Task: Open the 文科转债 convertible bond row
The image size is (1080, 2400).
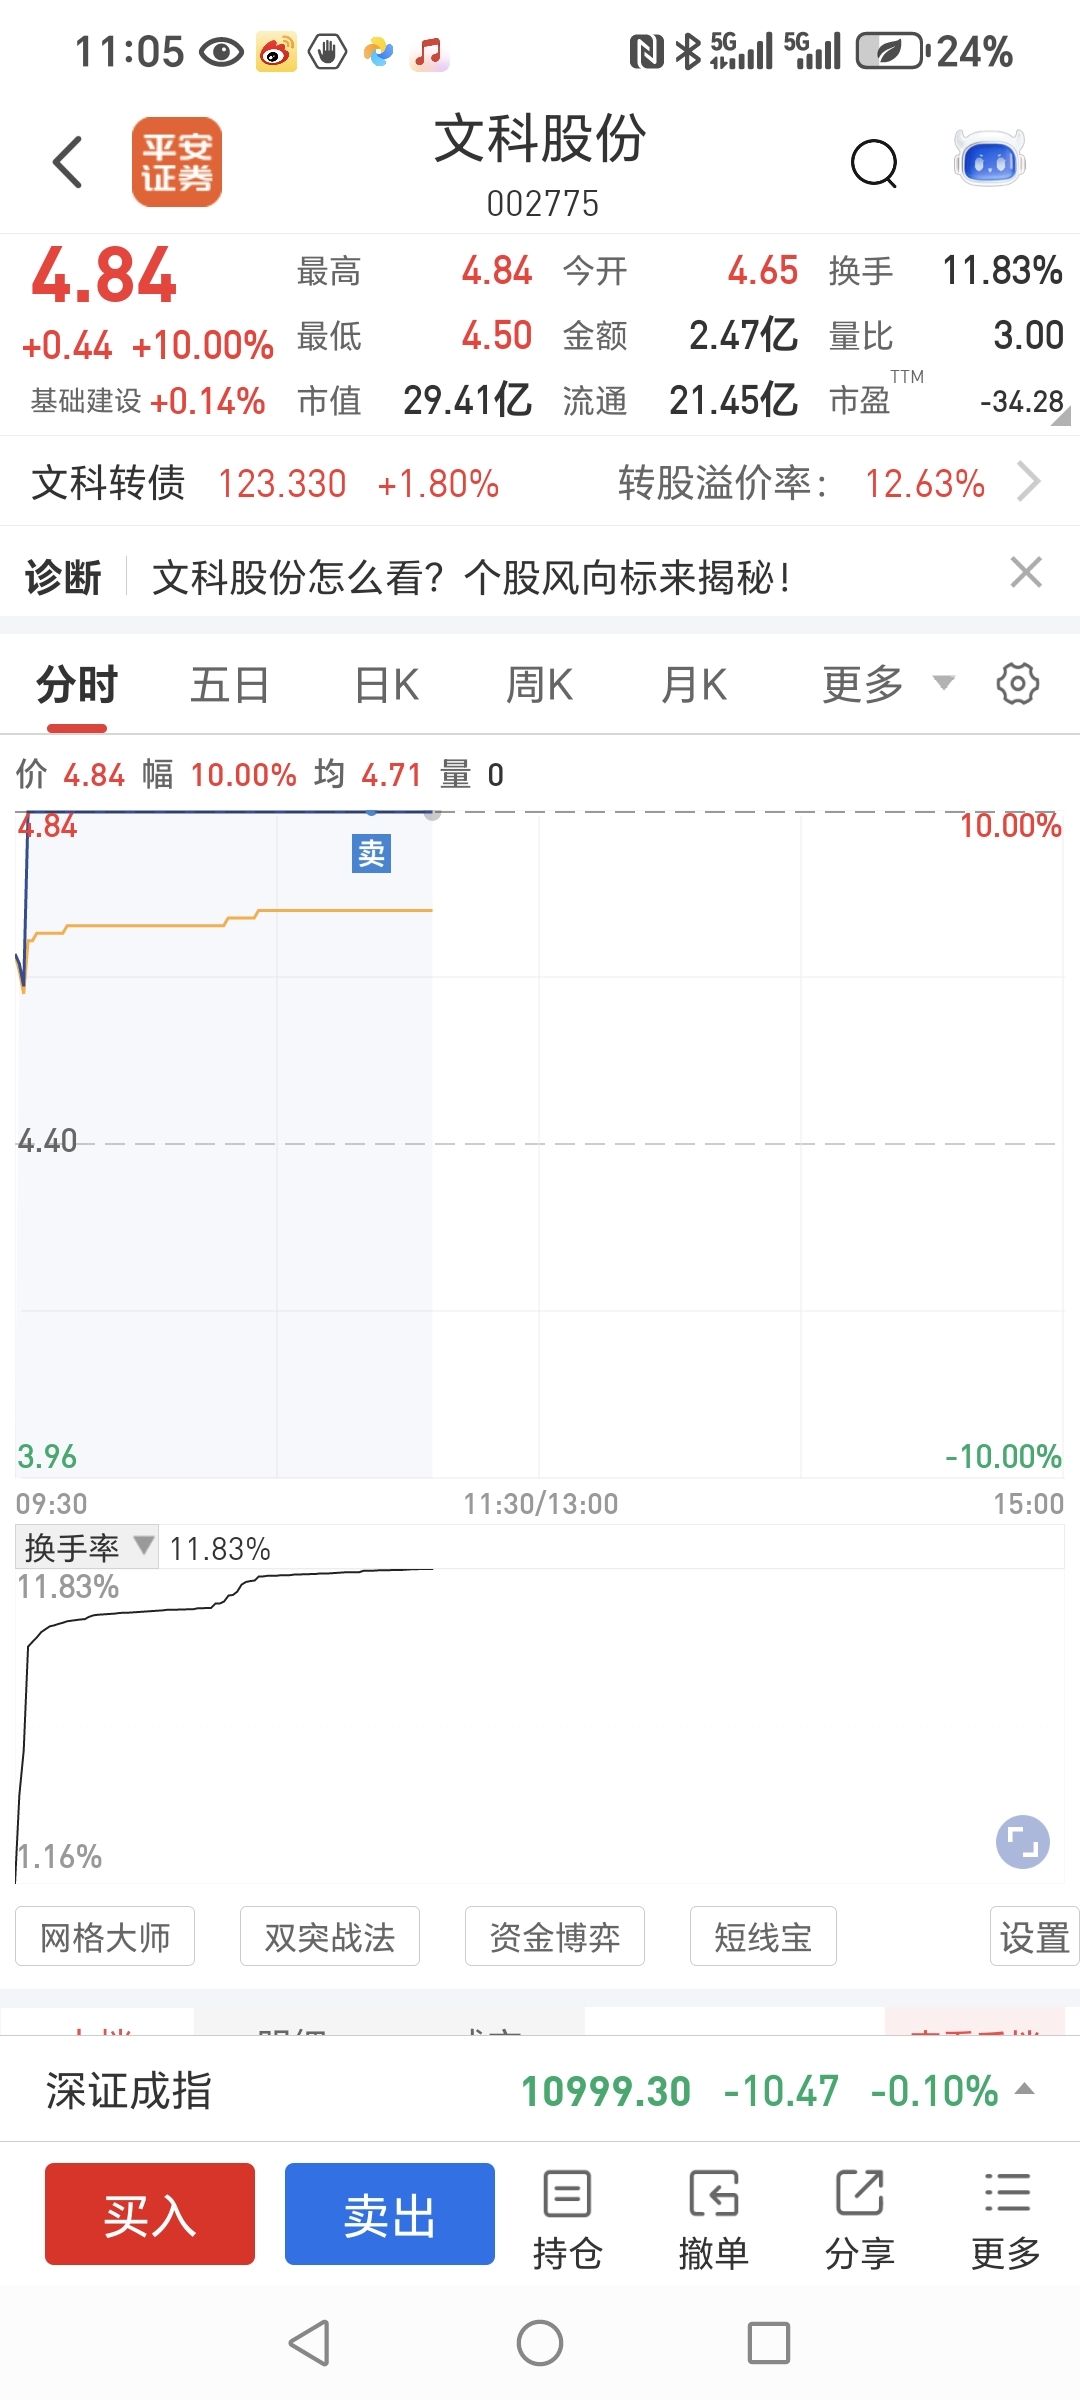Action: 540,482
